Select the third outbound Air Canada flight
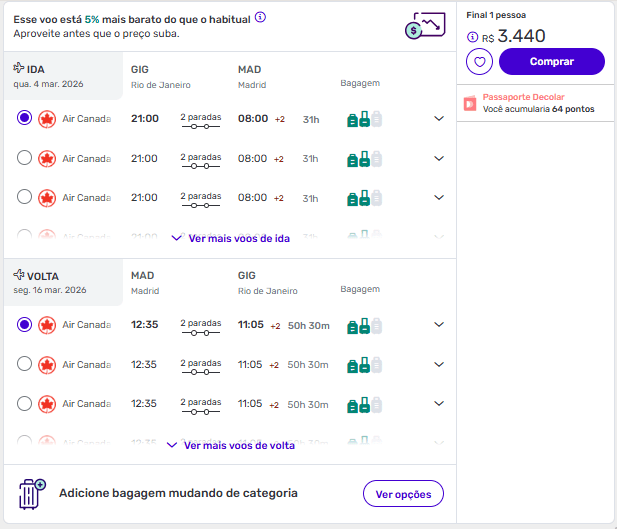Image resolution: width=617 pixels, height=529 pixels. [x=25, y=197]
